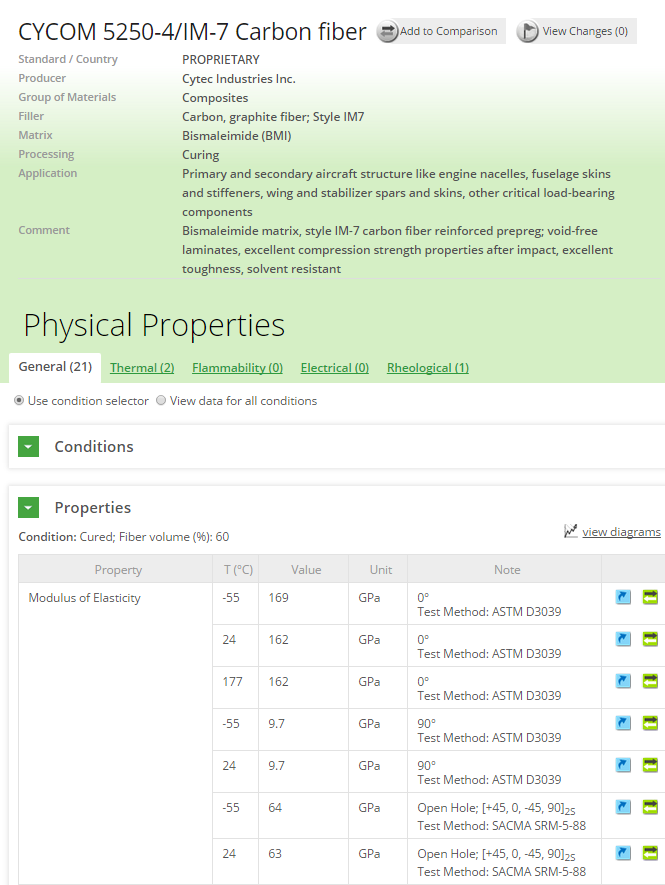Switch to the General (21) tab
The width and height of the screenshot is (665, 885).
pyautogui.click(x=55, y=367)
